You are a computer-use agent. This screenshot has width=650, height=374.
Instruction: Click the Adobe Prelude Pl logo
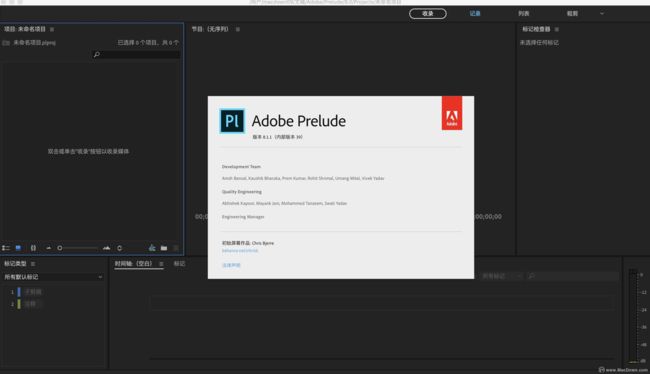tap(232, 121)
